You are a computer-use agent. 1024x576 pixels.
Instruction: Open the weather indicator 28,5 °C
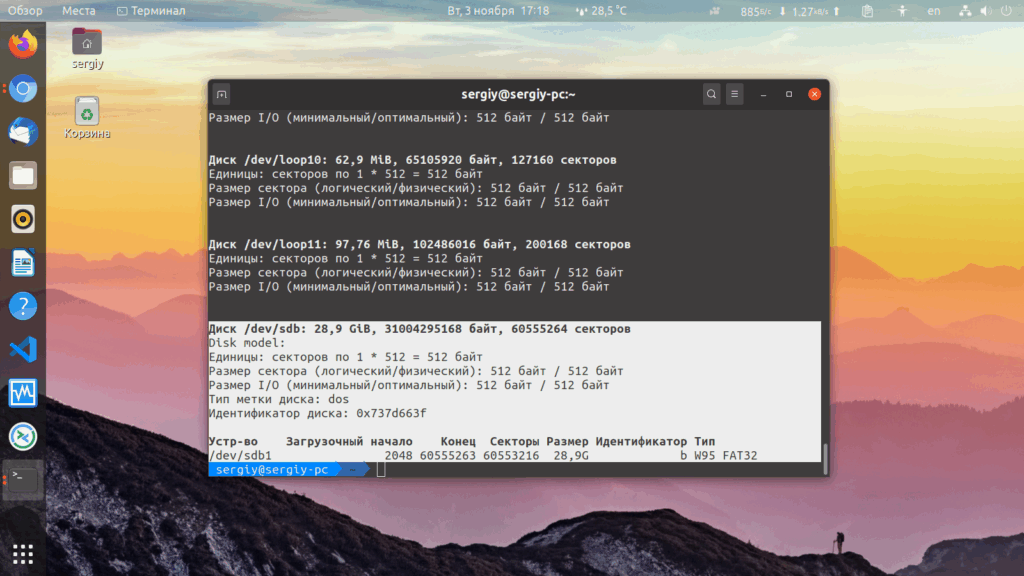pos(601,10)
